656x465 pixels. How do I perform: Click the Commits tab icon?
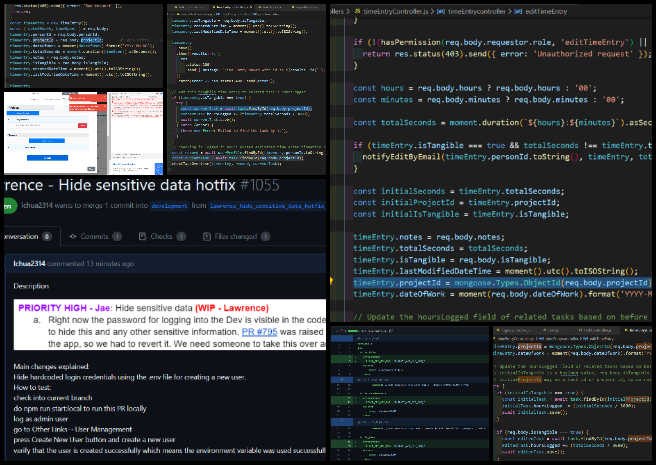[73, 236]
